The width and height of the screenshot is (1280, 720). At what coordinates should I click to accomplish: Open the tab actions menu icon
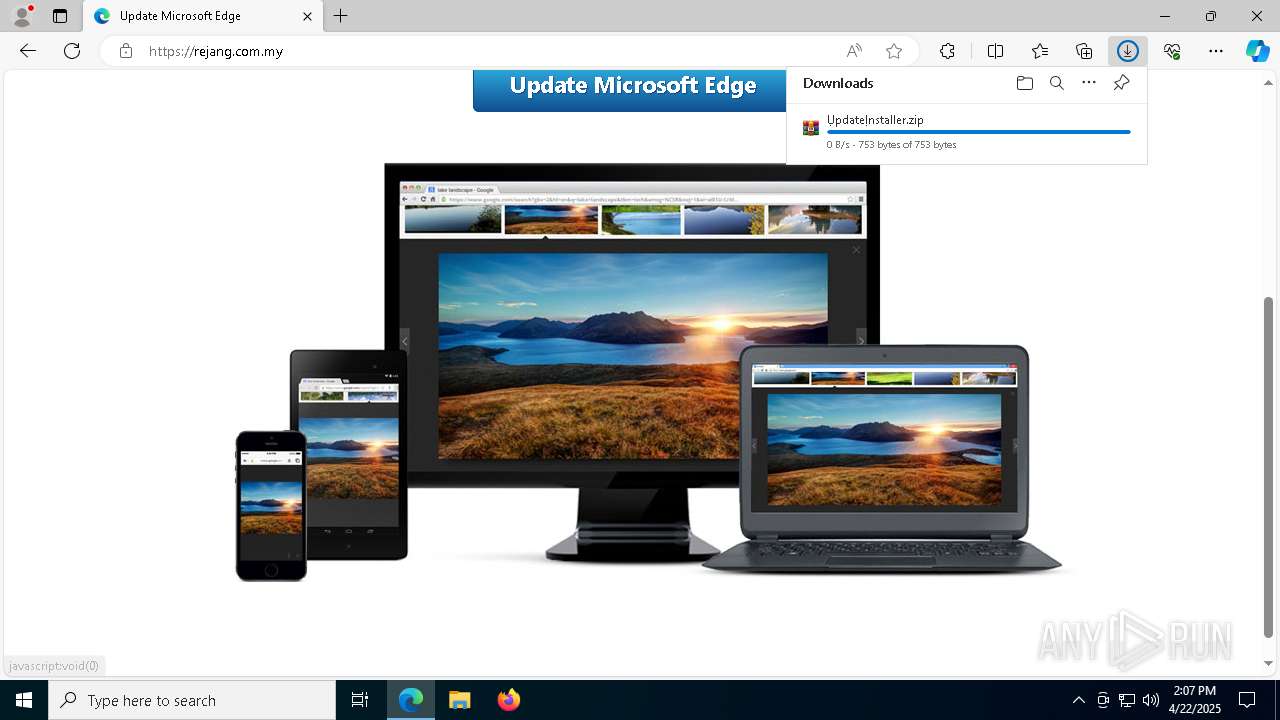pos(60,16)
